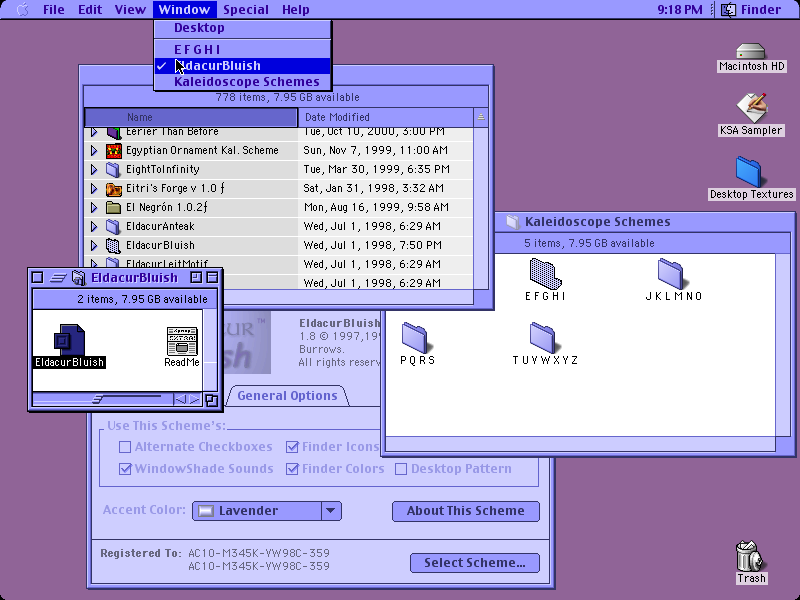This screenshot has height=600, width=800.
Task: Click the right scroll arrow in EldacurBluish window
Action: 194,399
